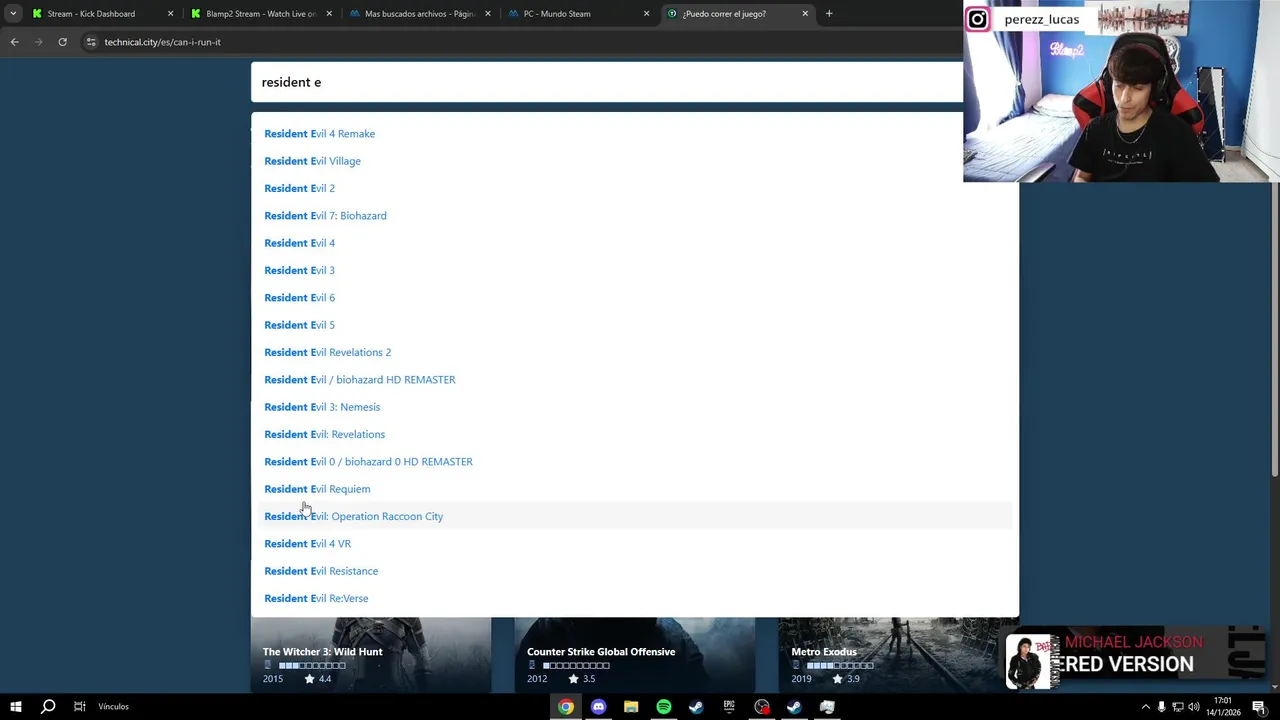Click the network icon in system tray

click(1177, 707)
